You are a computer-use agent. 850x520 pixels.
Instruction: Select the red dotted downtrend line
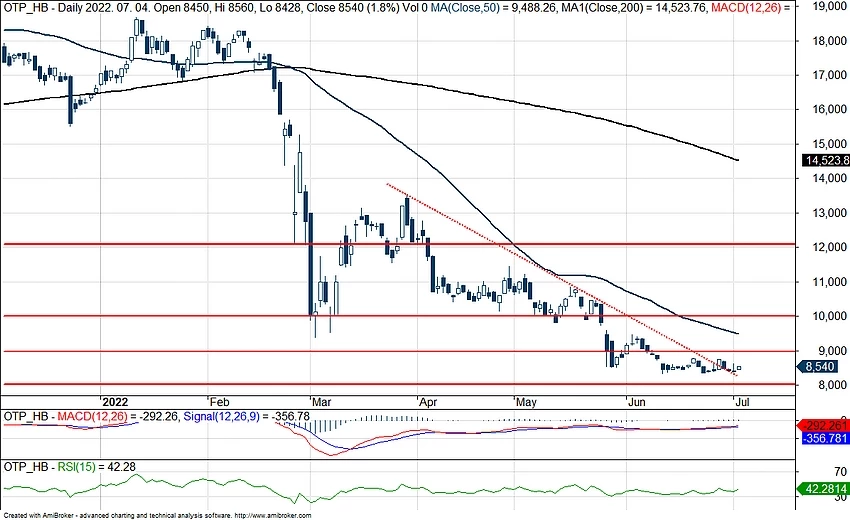point(562,279)
